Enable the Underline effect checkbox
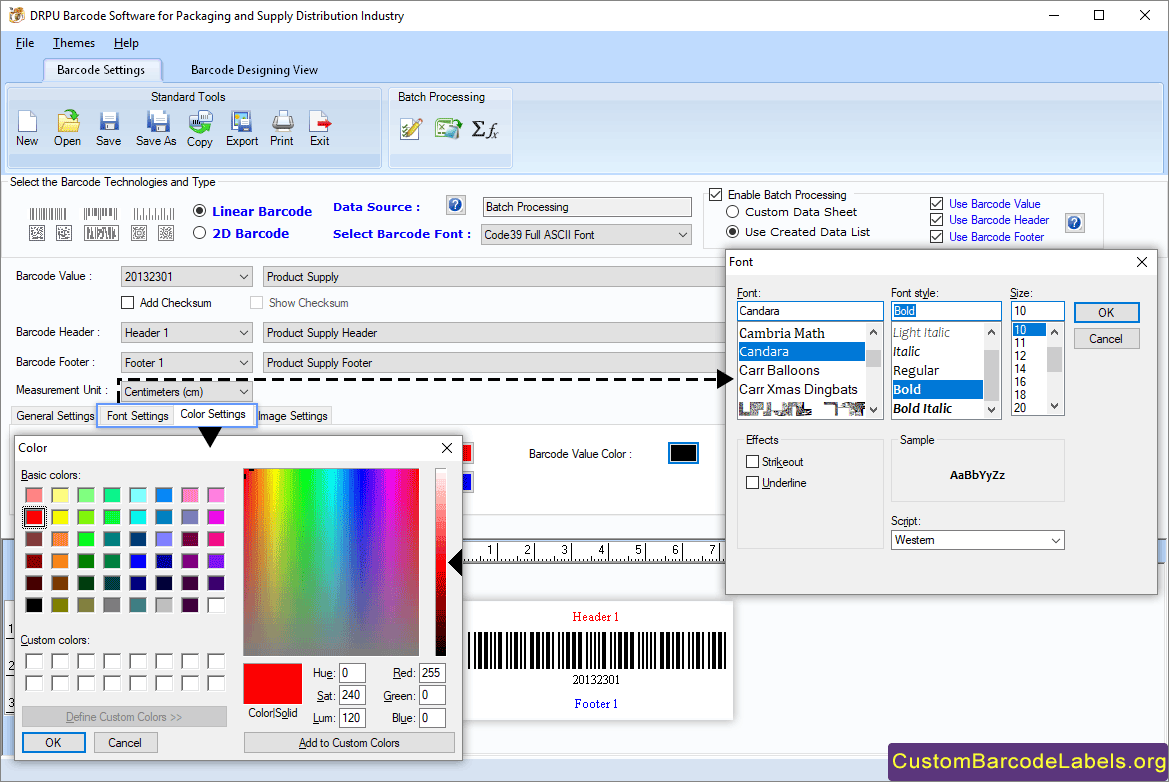The image size is (1169, 782). (x=752, y=482)
